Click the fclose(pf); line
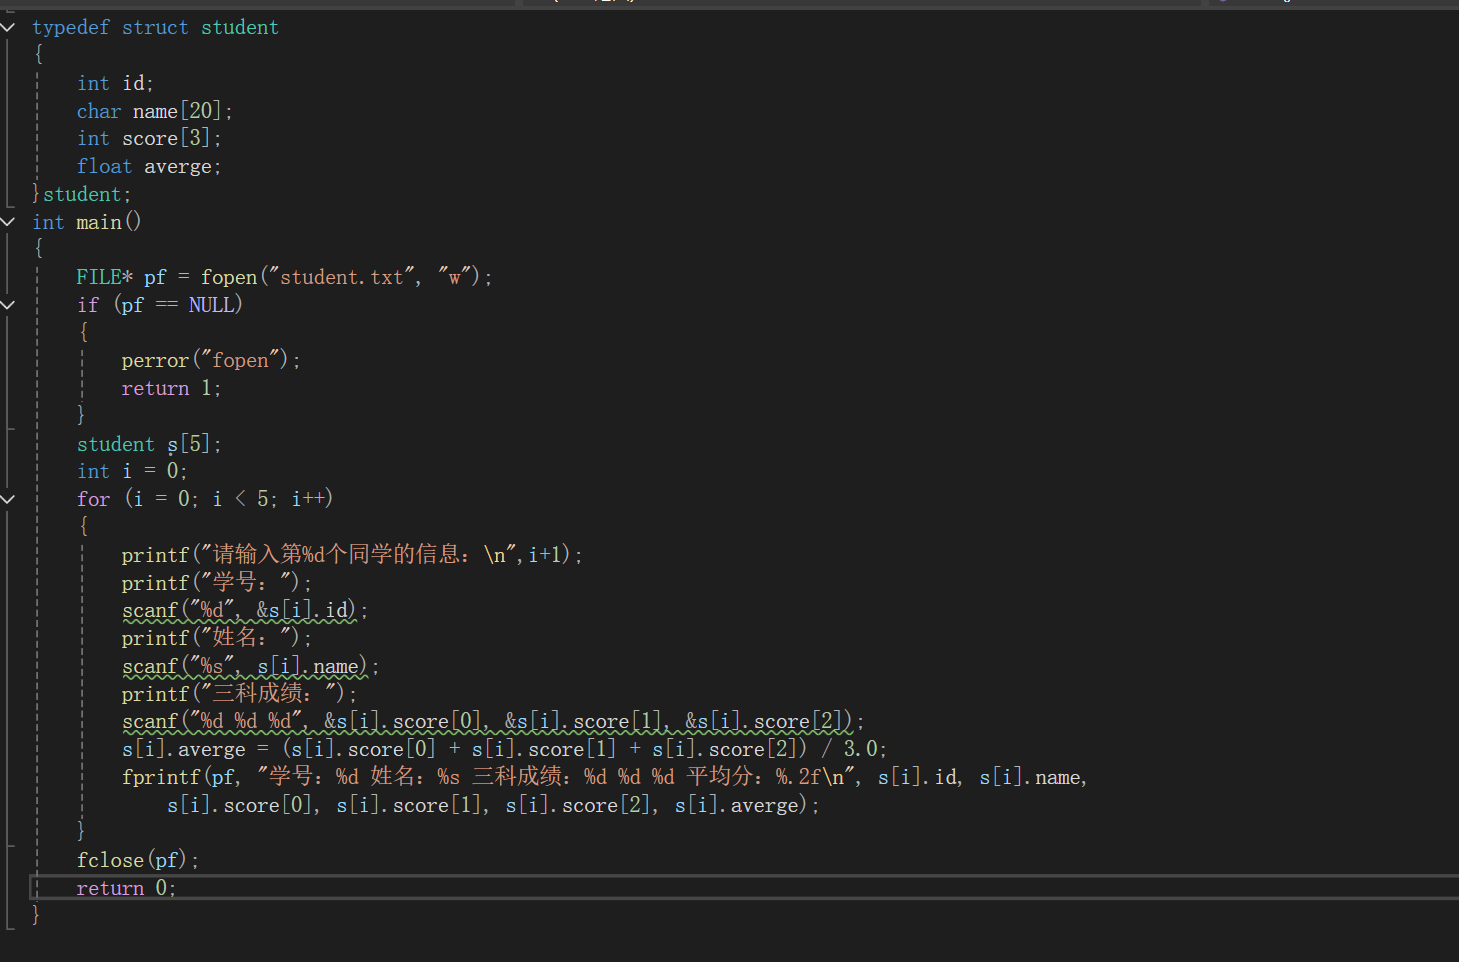 pyautogui.click(x=138, y=860)
